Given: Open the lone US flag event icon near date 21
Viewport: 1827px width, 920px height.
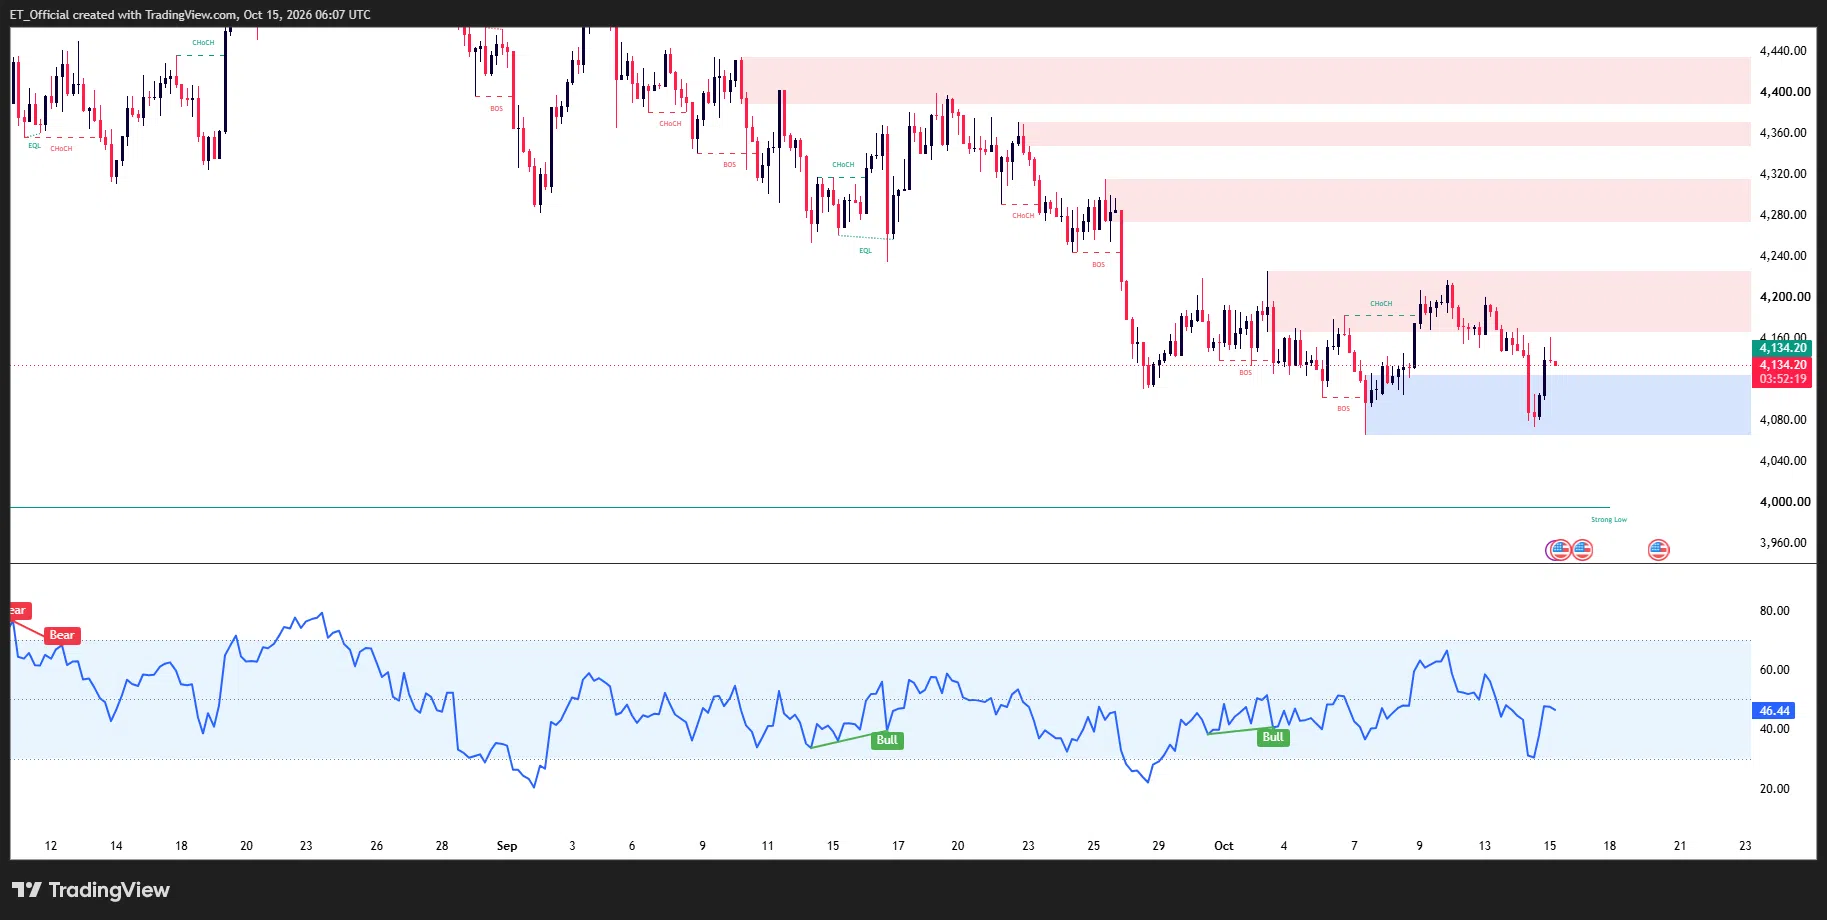Looking at the screenshot, I should [1658, 549].
